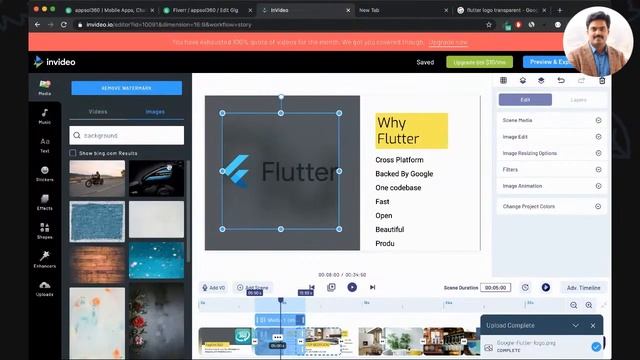The width and height of the screenshot is (640, 360).
Task: Switch to the New Tab browser tab
Action: (x=402, y=10)
